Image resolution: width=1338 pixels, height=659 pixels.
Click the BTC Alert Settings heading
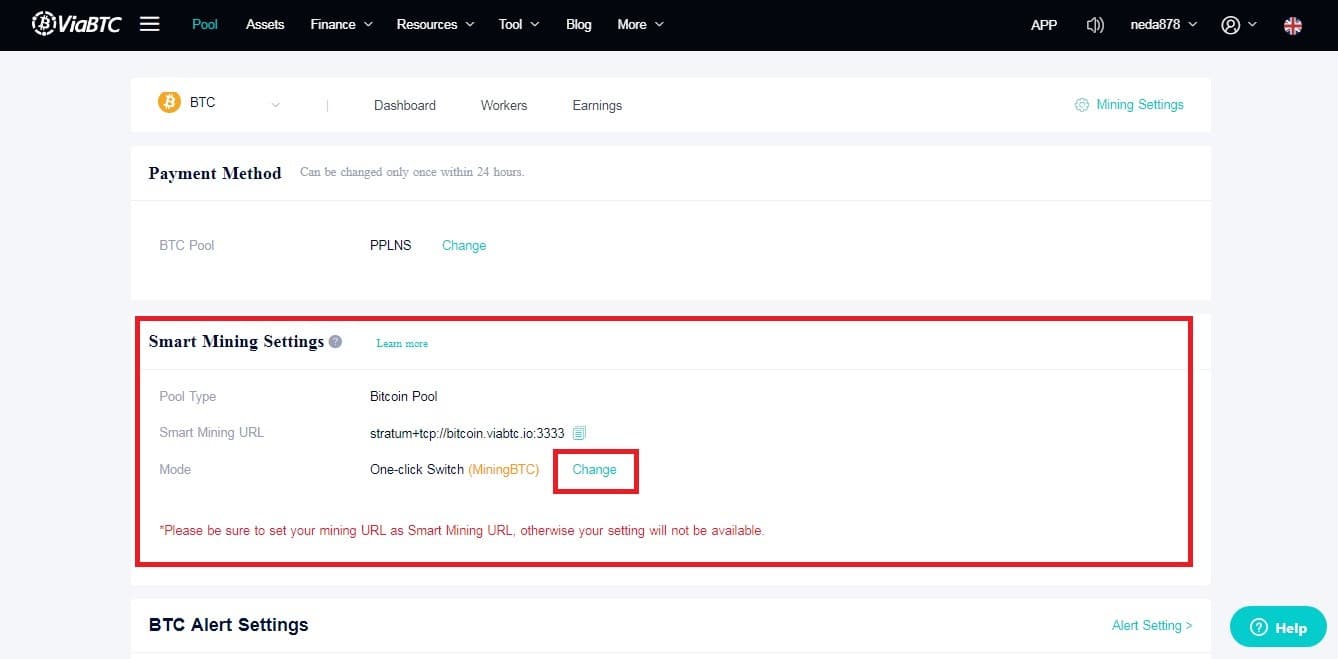point(229,625)
